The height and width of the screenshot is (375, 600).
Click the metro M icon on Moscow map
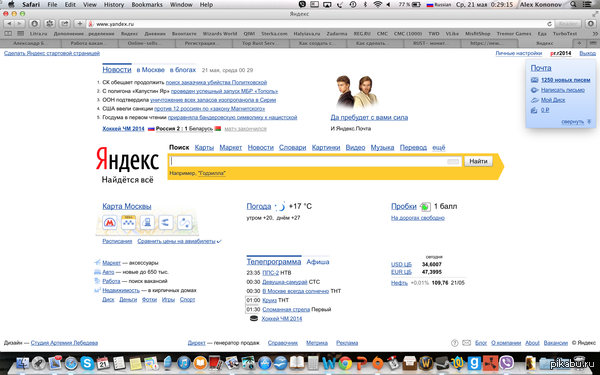point(109,222)
